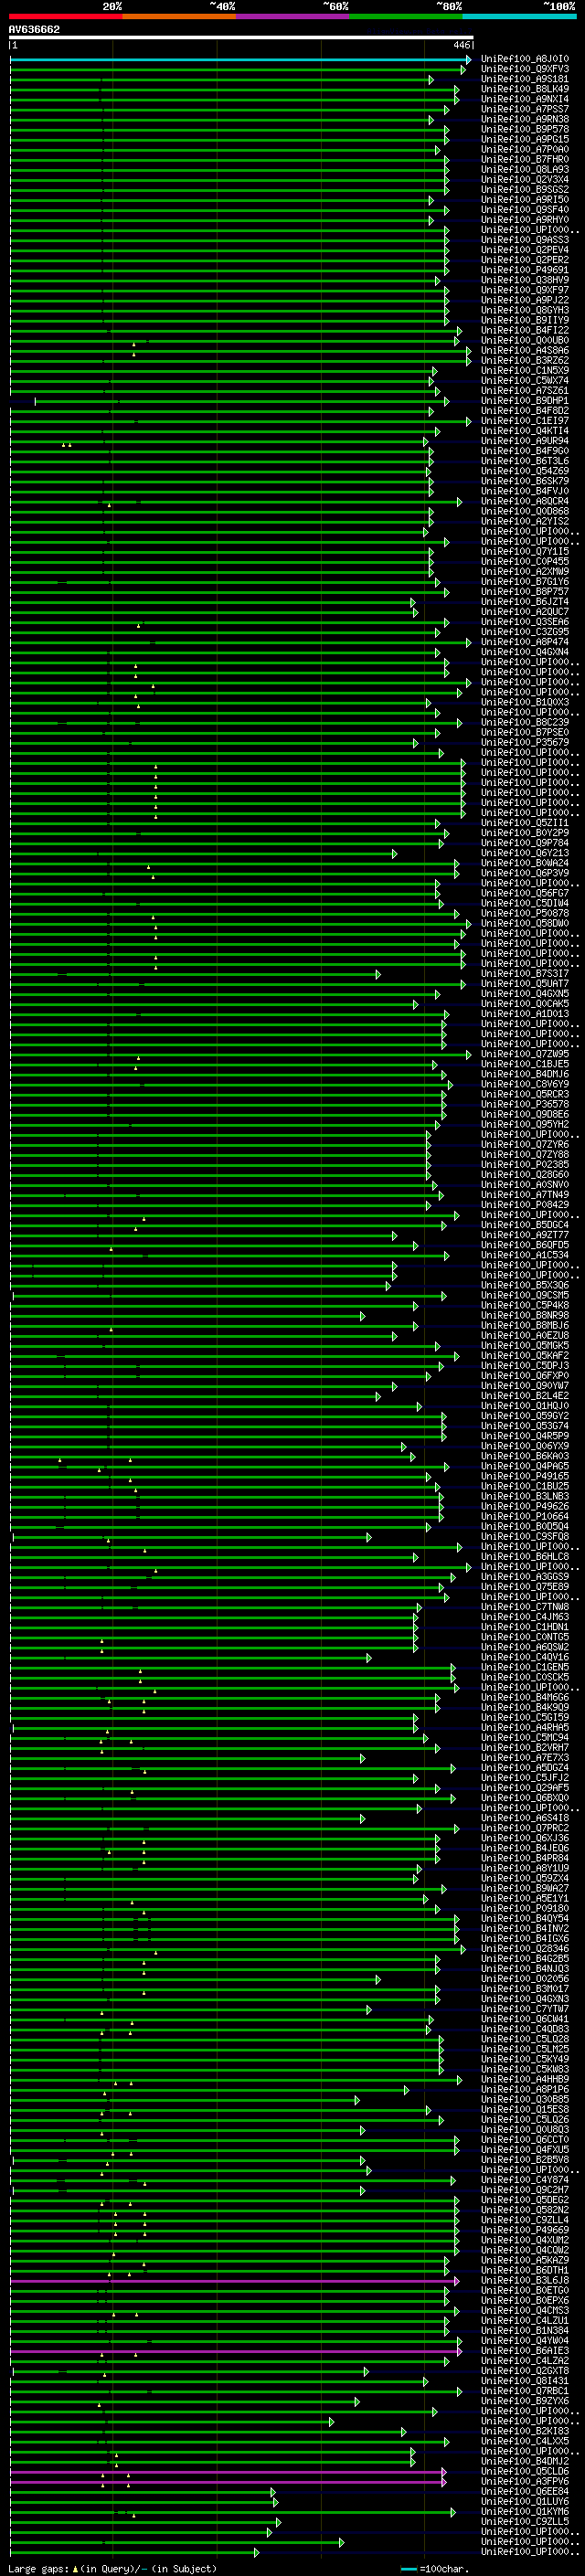Select the UniRef100_P49691 label

point(525,270)
